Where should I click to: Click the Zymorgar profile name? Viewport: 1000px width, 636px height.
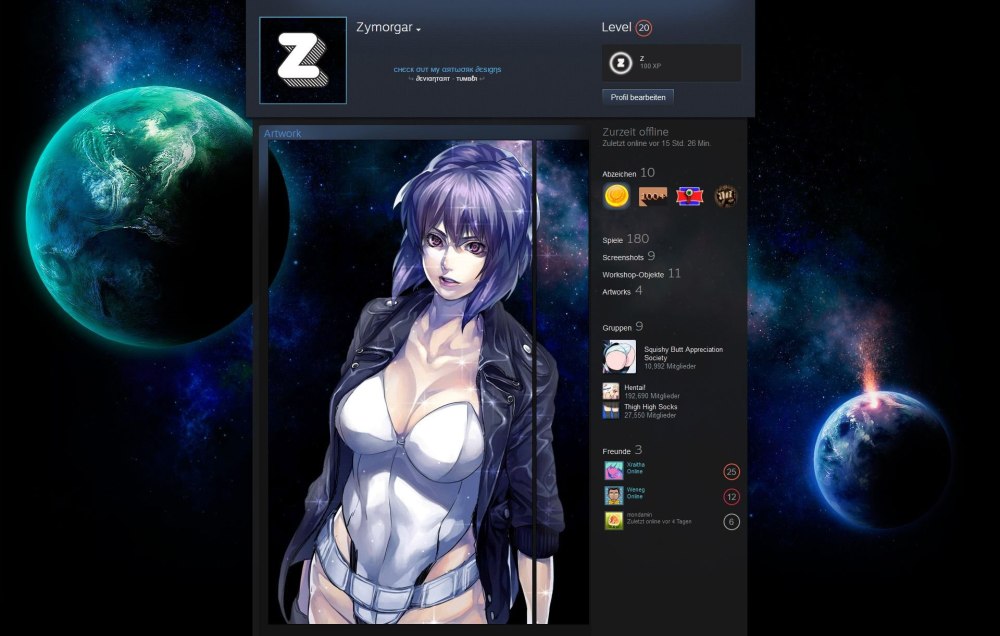point(384,27)
